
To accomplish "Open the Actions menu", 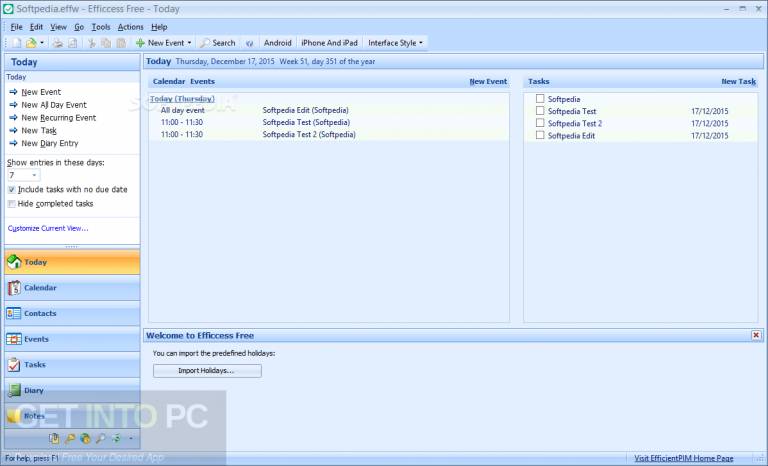I will point(130,27).
